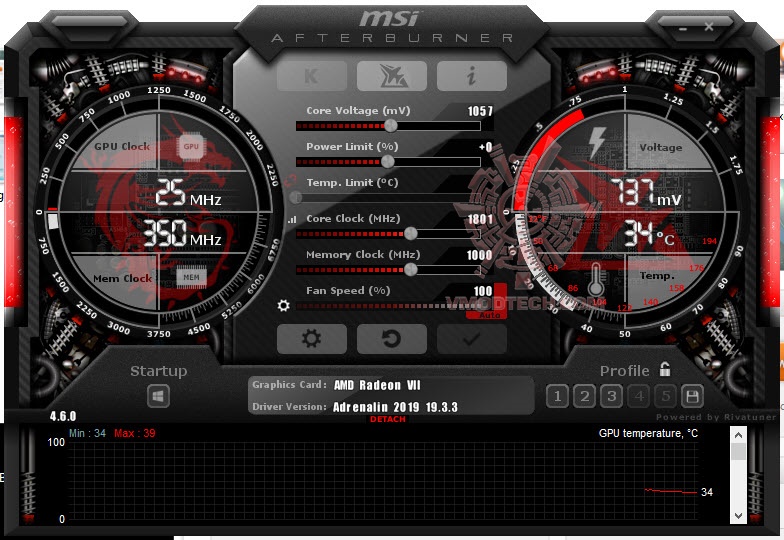Image resolution: width=784 pixels, height=540 pixels.
Task: Click the Memory Clock value 1000
Action: [x=480, y=255]
